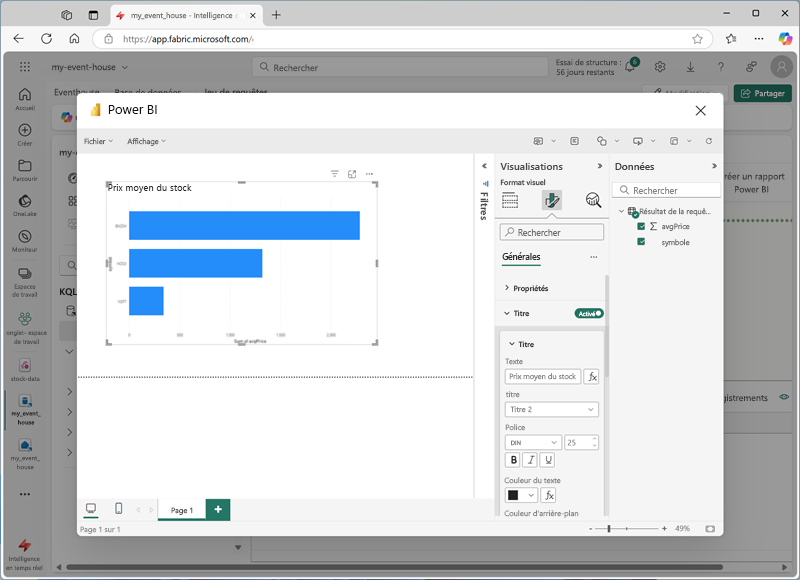Click the Rechercher field in Visualisations

tap(552, 232)
